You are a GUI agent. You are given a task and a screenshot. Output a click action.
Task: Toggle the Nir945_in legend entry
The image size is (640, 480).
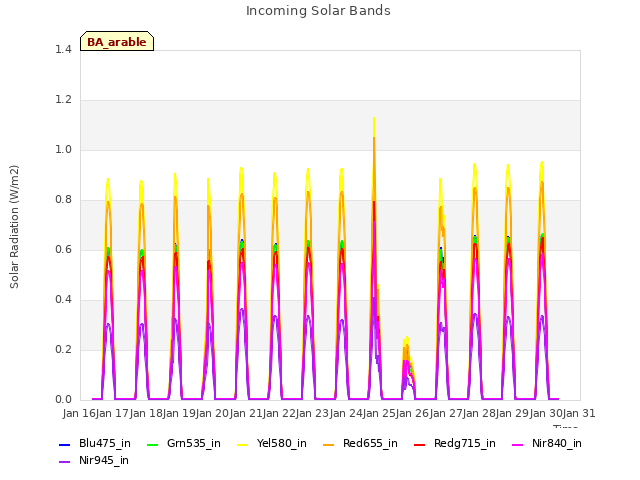(x=94, y=461)
